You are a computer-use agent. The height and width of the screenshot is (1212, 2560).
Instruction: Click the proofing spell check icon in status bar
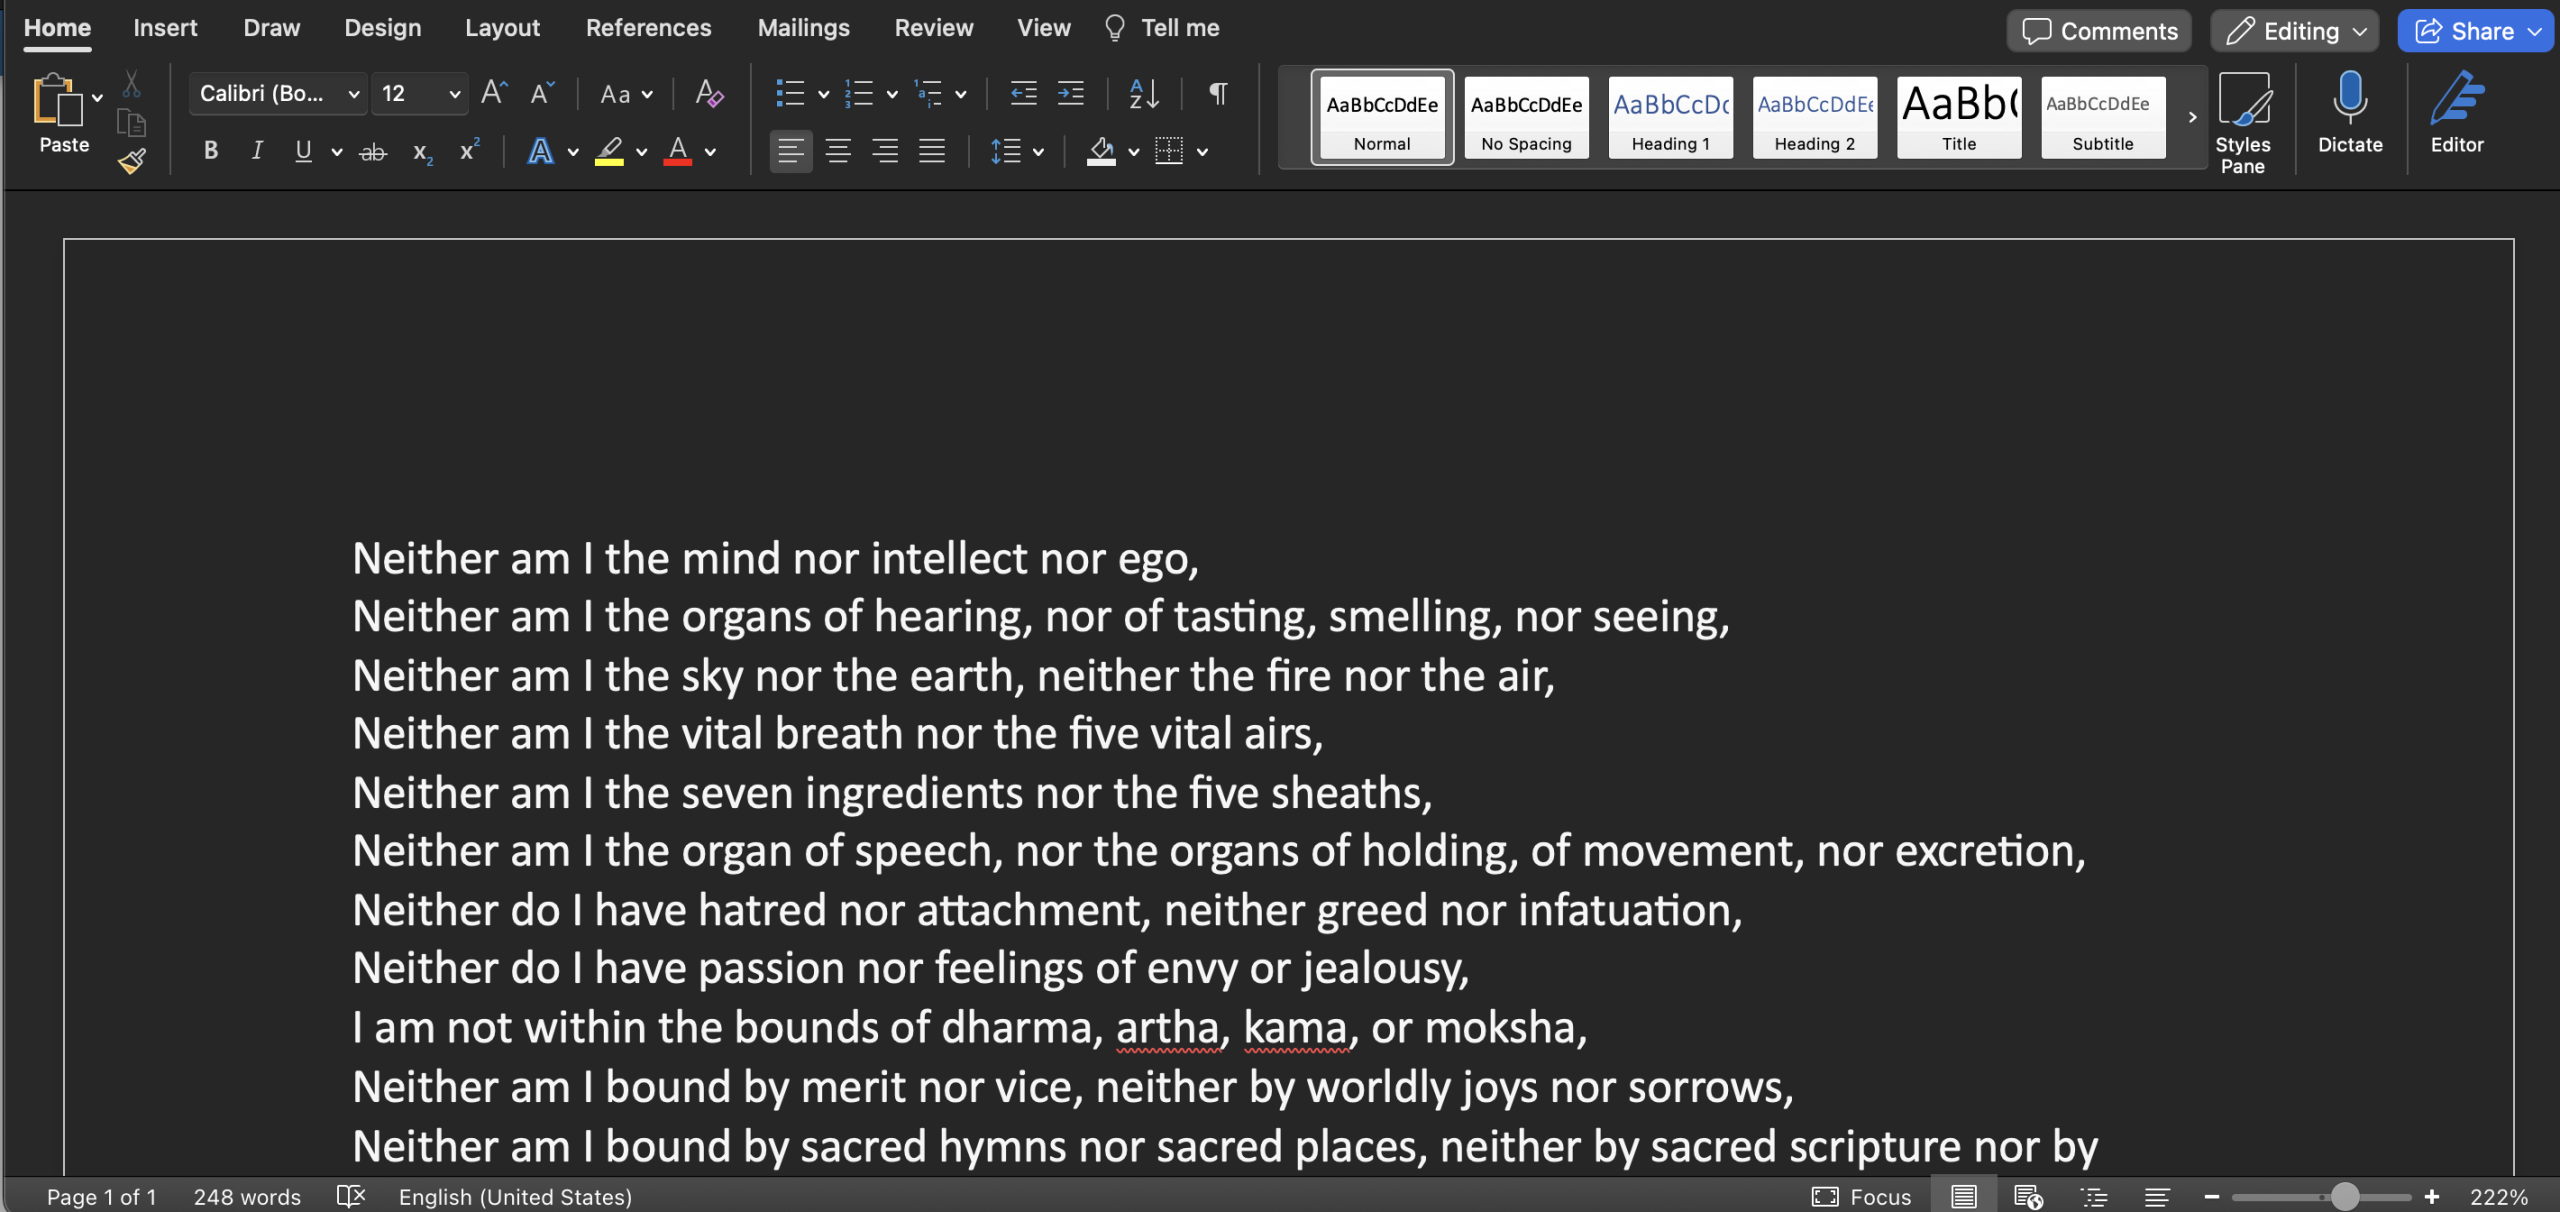tap(351, 1196)
